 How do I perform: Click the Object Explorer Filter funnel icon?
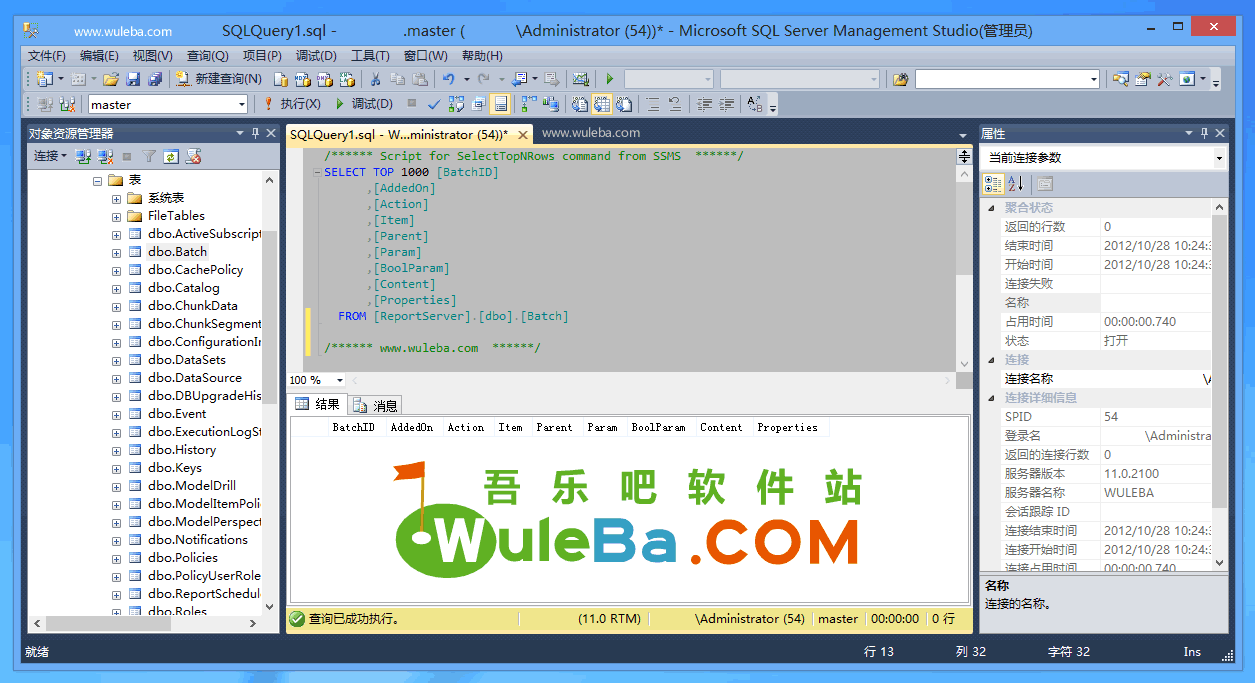(x=149, y=156)
